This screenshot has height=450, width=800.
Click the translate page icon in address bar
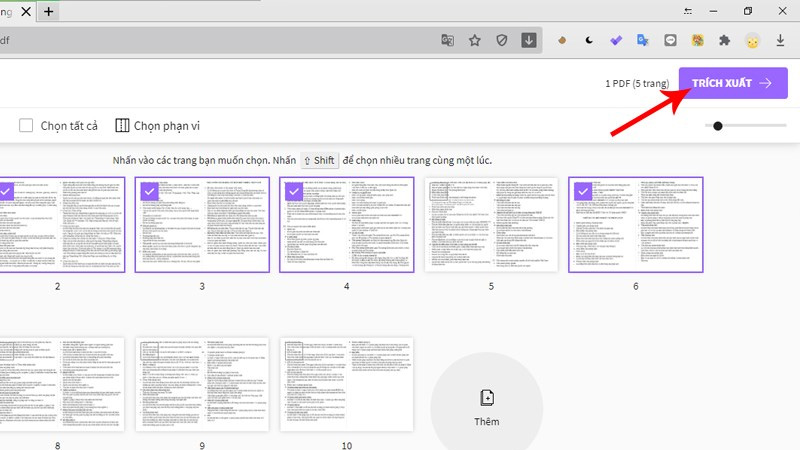[x=447, y=40]
